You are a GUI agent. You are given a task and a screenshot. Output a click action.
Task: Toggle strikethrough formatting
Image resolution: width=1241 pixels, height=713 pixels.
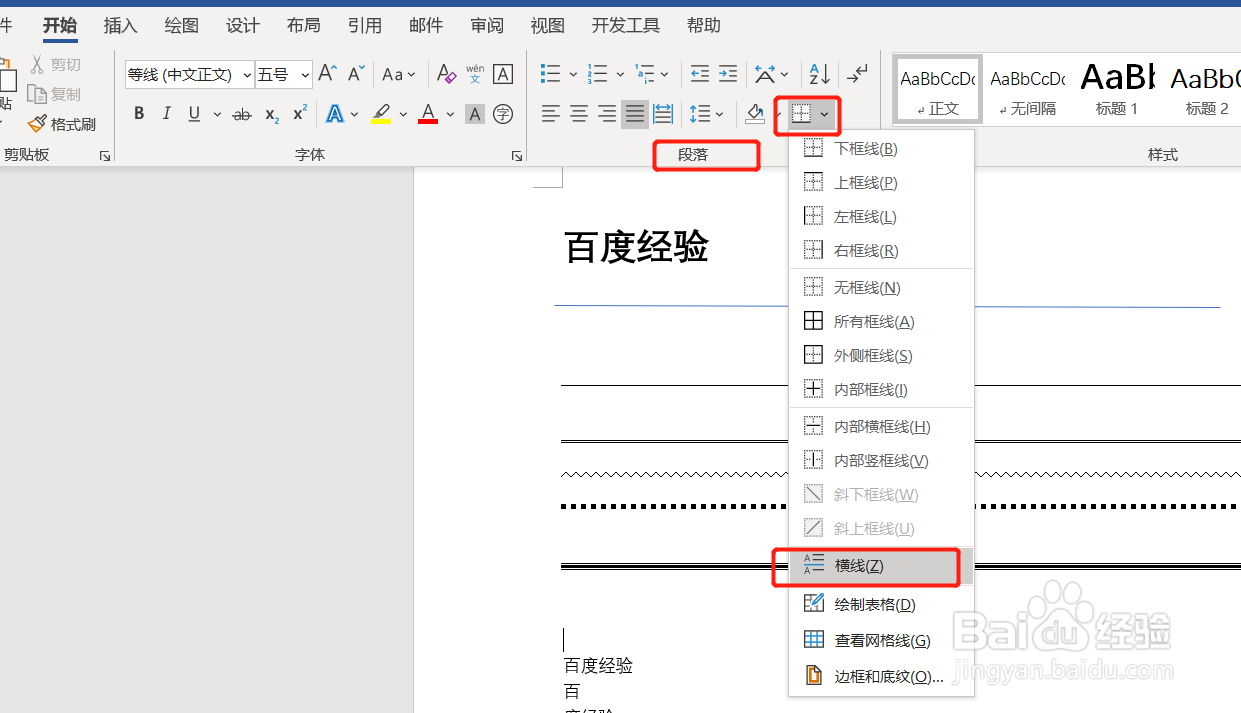click(242, 114)
